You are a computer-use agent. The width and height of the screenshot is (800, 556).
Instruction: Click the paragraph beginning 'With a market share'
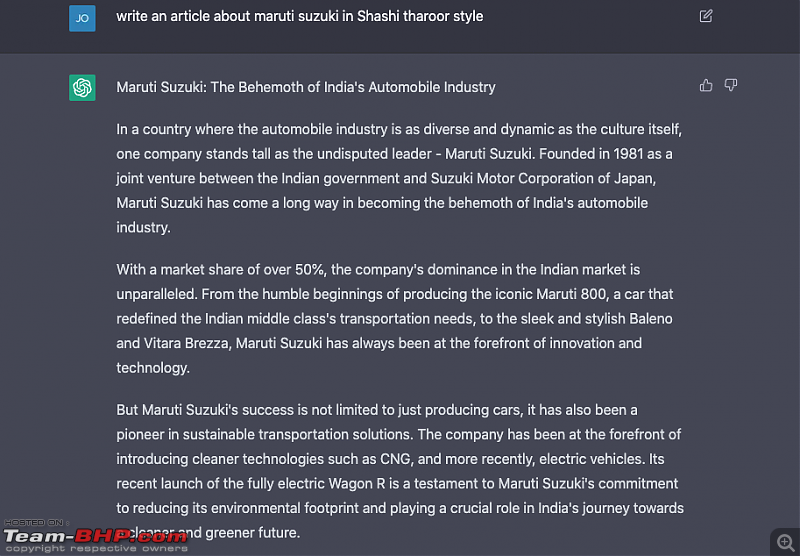394,318
